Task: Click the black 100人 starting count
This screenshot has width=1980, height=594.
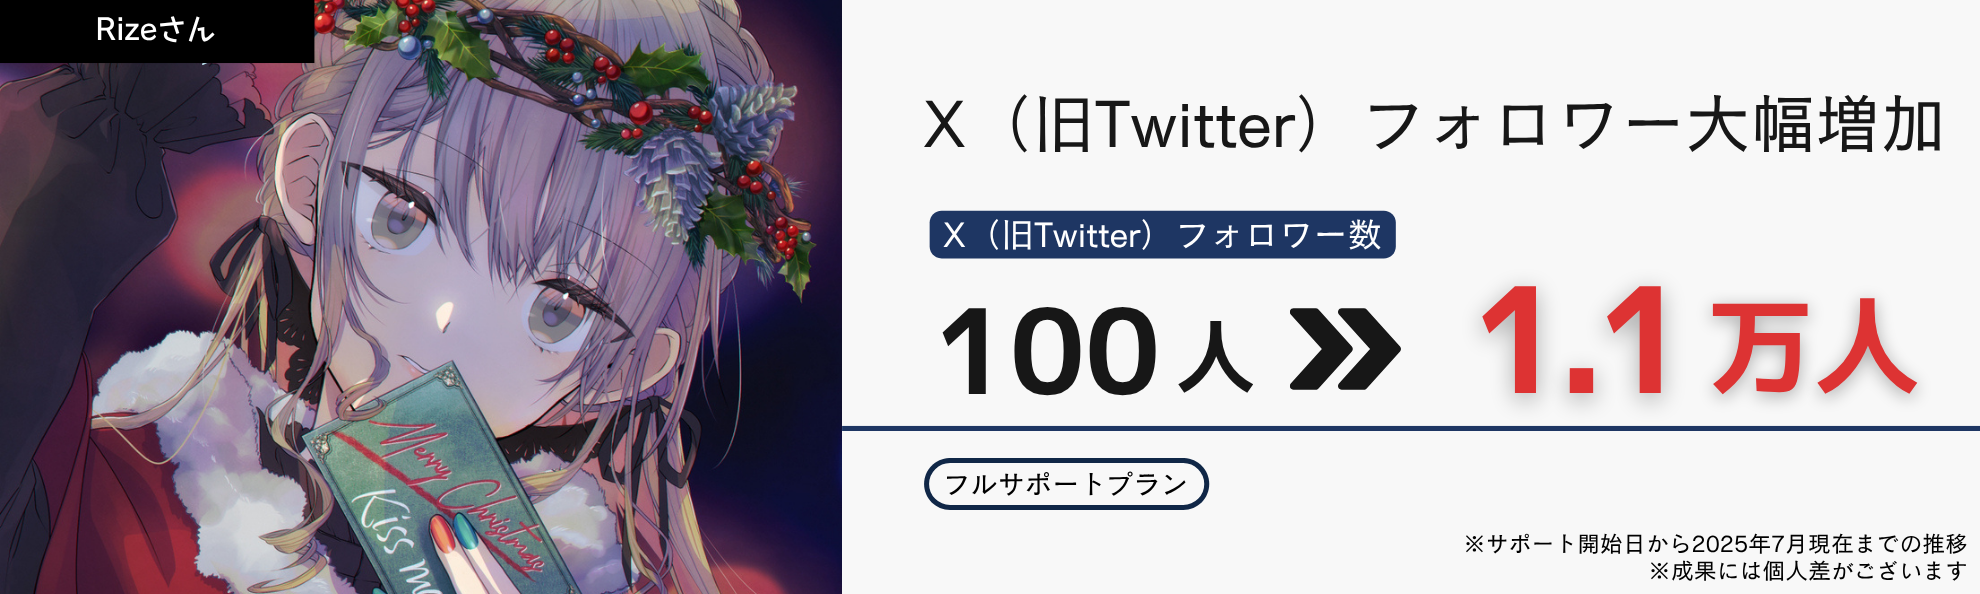Action: click(x=1096, y=350)
